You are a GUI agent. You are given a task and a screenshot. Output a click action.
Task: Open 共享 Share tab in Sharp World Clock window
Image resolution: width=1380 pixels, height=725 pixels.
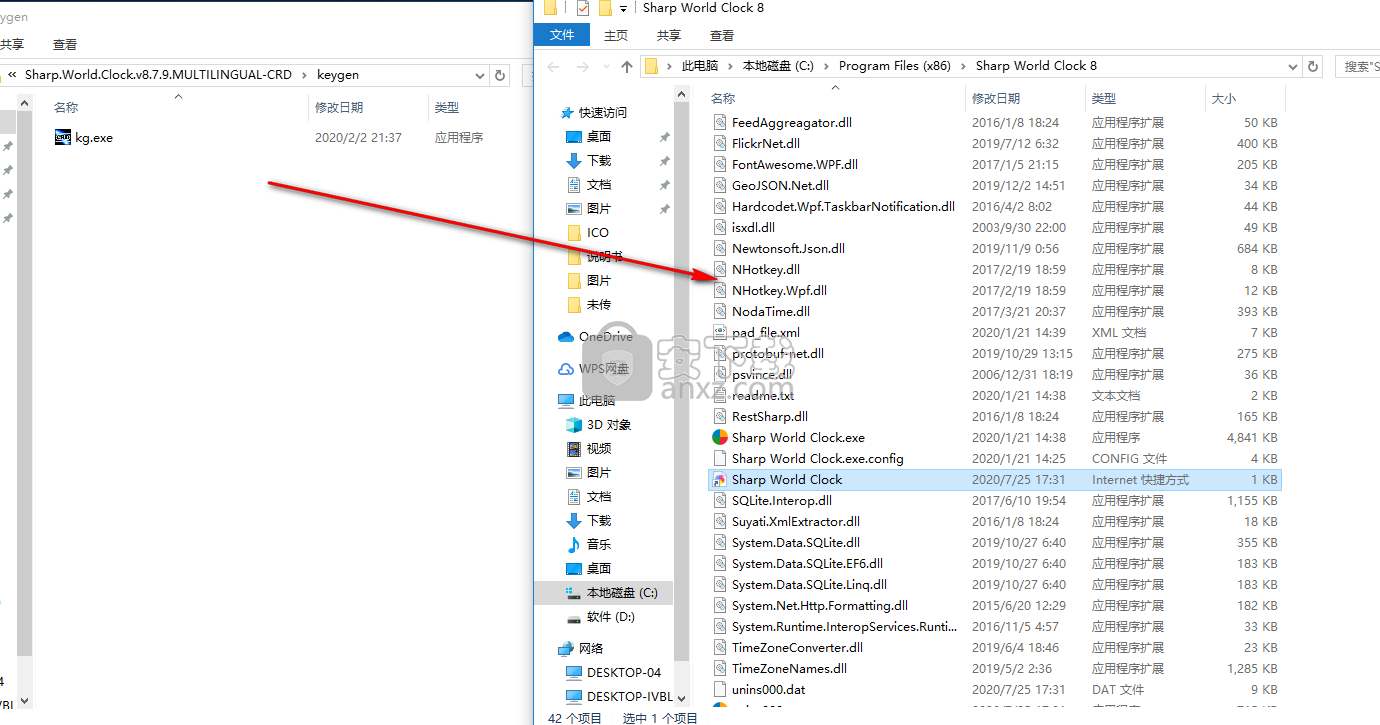click(x=669, y=35)
